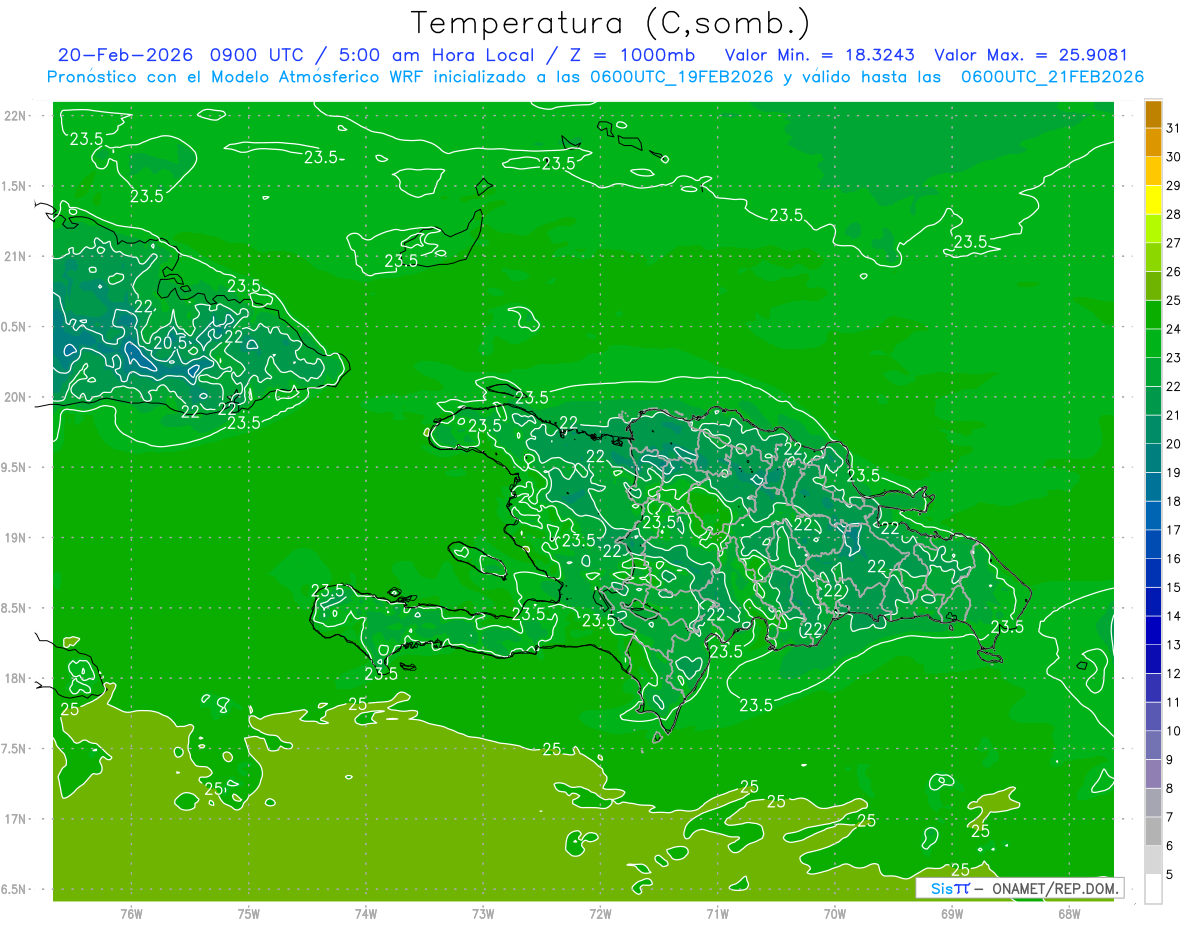The height and width of the screenshot is (927, 1200).
Task: Click the colorbar tick label "19"
Action: click(x=1174, y=473)
